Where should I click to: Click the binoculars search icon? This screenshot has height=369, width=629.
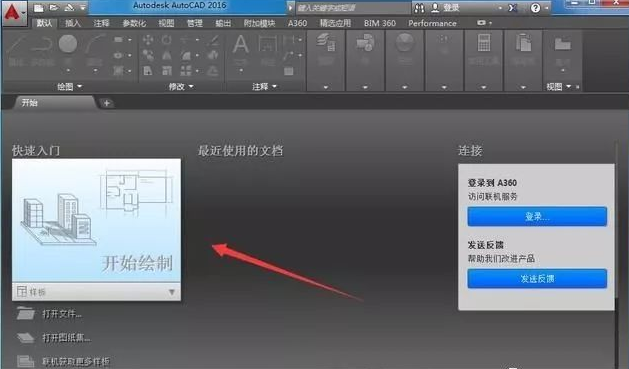click(x=419, y=8)
